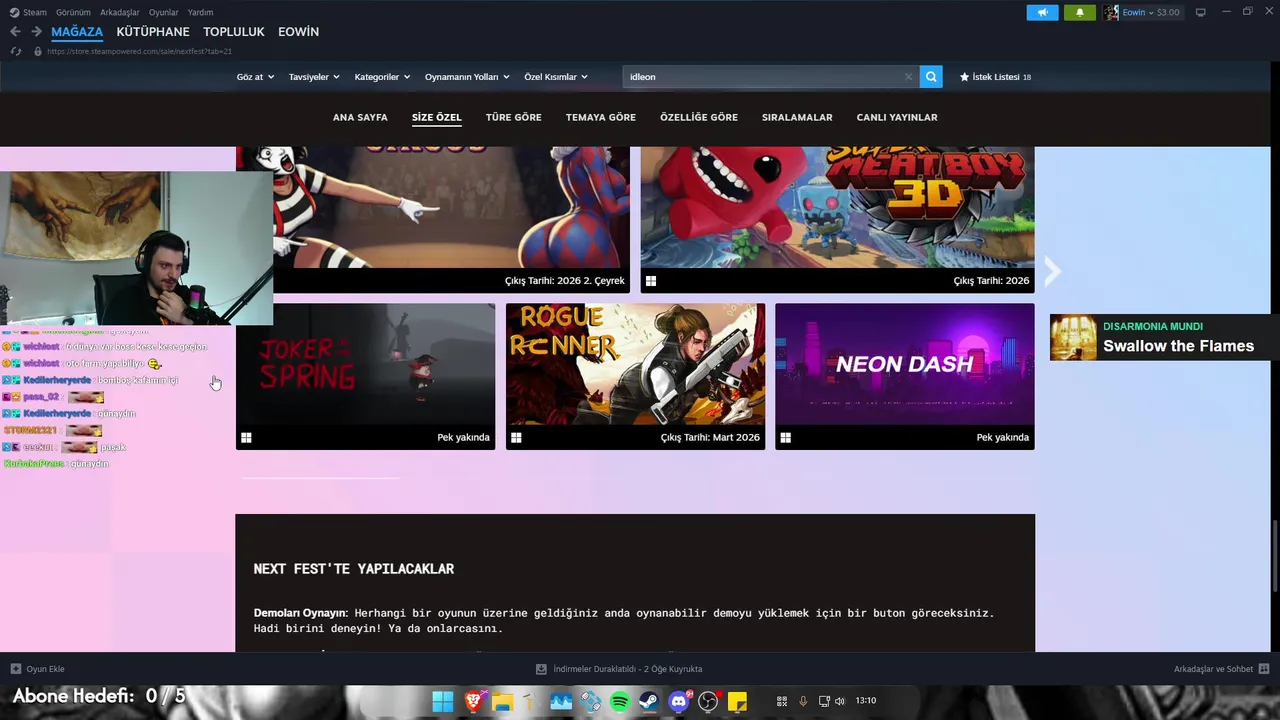Expand the Tavsiyeler dropdown
This screenshot has width=1280, height=720.
(314, 77)
